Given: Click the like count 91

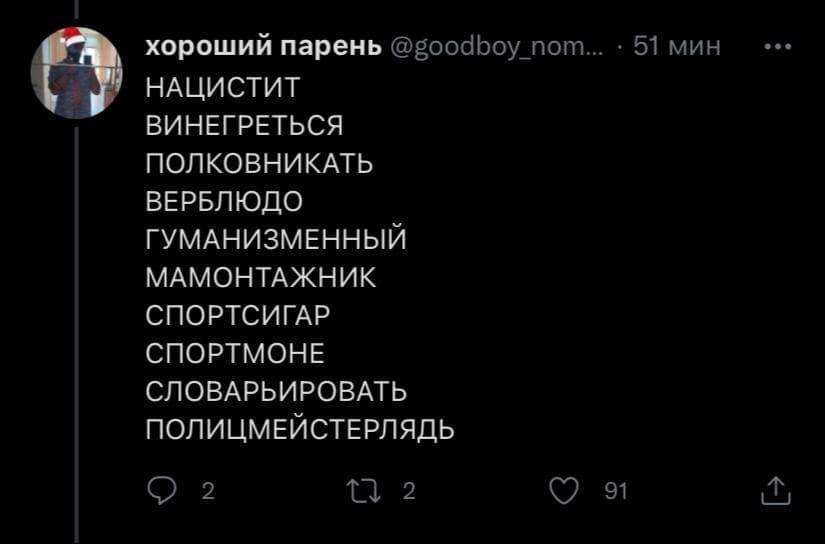Looking at the screenshot, I should coord(616,490).
